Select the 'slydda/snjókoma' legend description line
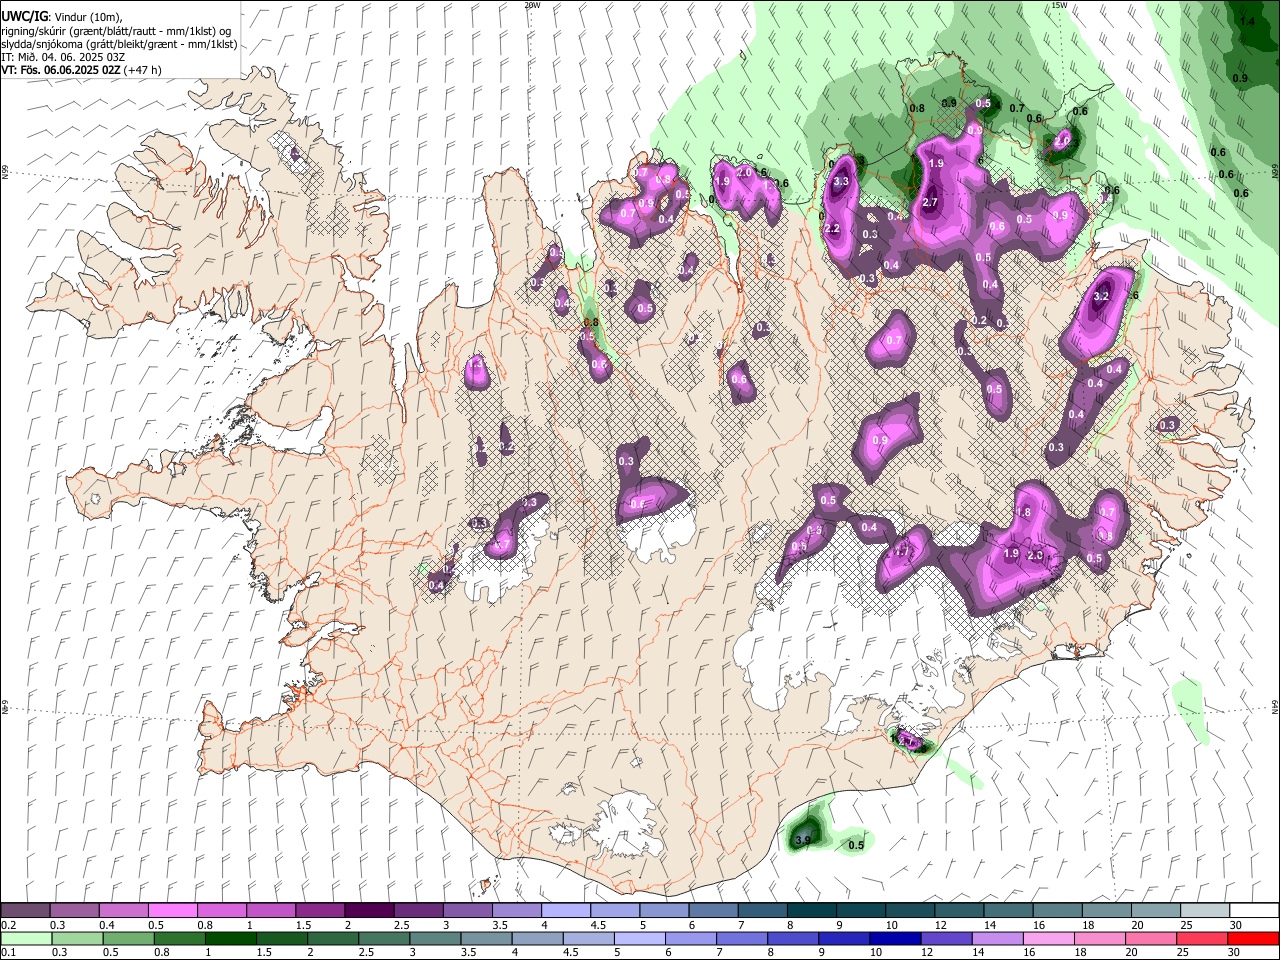The height and width of the screenshot is (960, 1280). coord(119,44)
